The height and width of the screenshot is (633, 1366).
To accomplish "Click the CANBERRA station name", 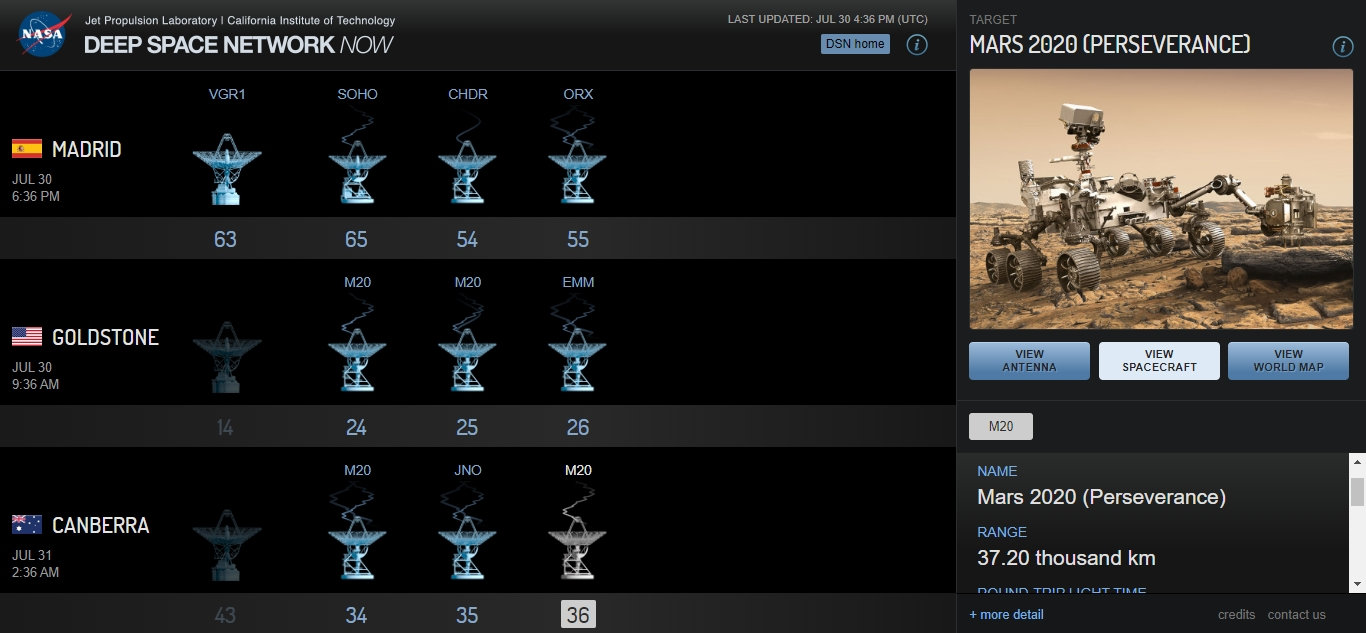I will click(100, 526).
